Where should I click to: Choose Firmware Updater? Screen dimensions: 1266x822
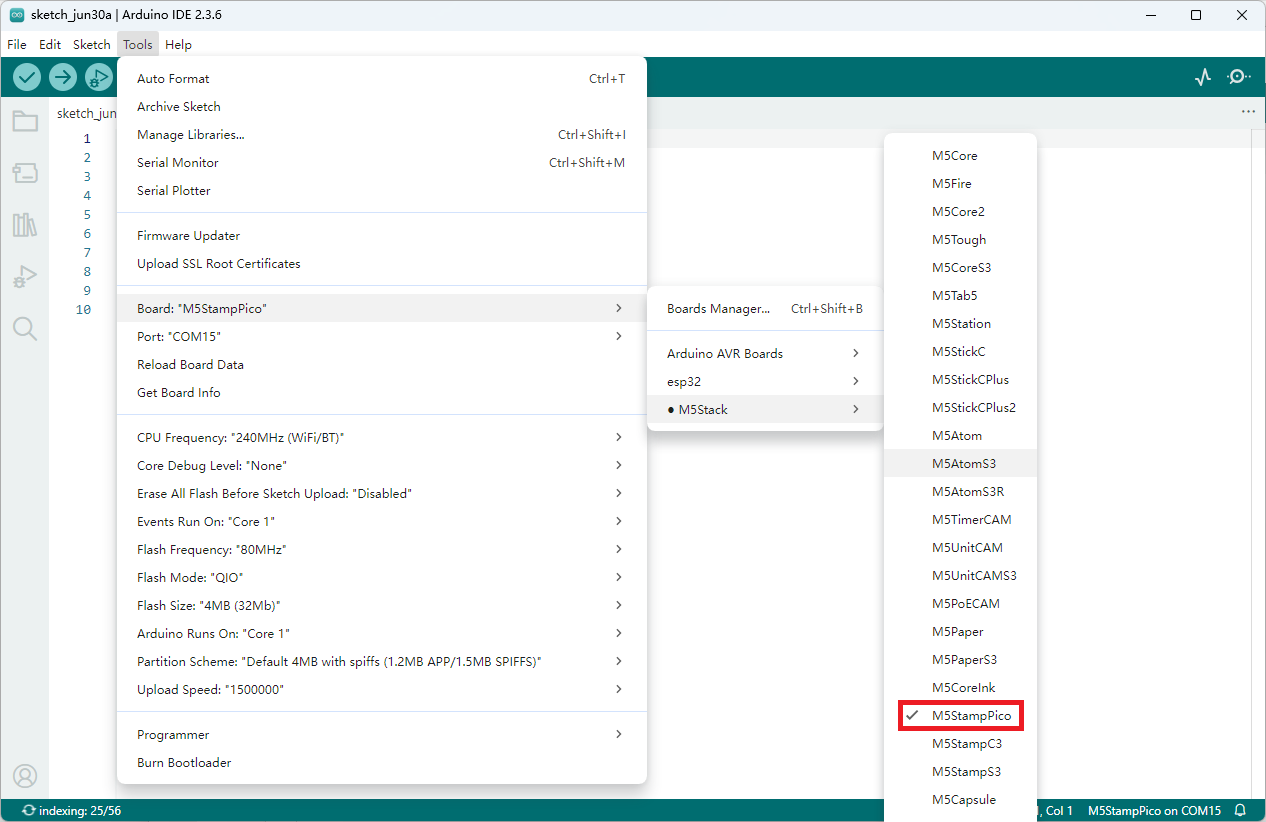tap(382, 235)
